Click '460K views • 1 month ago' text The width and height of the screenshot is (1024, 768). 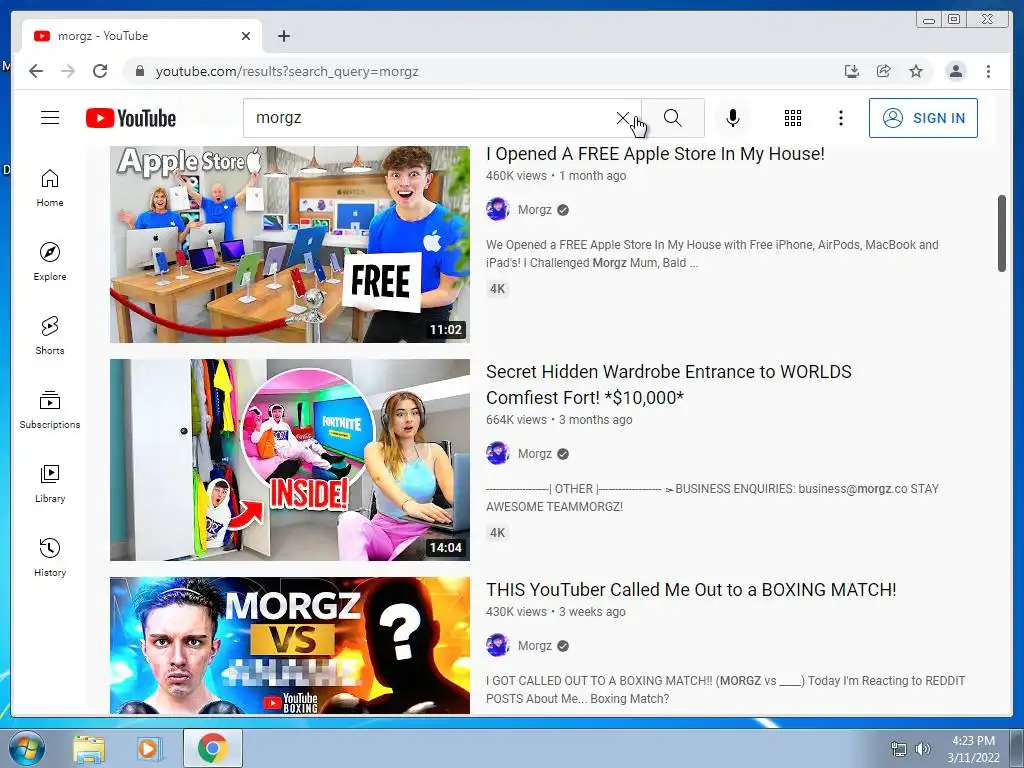pos(556,176)
